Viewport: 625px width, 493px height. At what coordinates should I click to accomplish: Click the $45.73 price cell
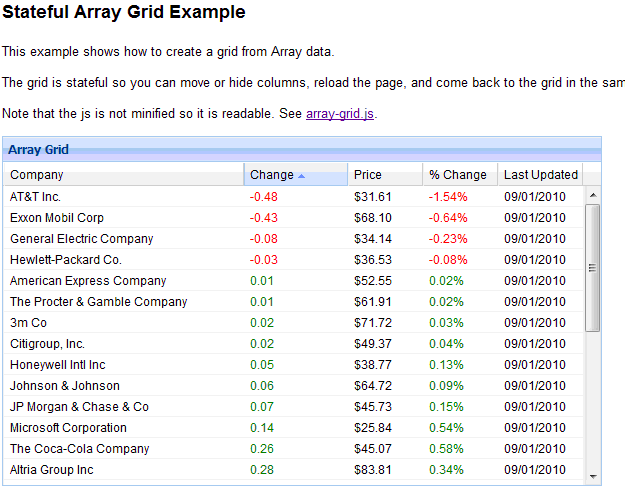tap(373, 407)
